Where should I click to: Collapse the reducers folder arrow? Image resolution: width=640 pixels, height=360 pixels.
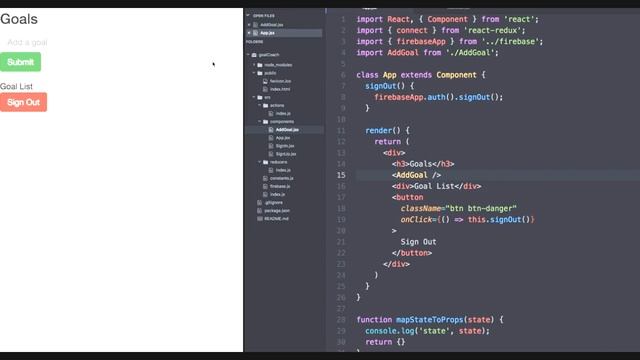click(x=260, y=162)
